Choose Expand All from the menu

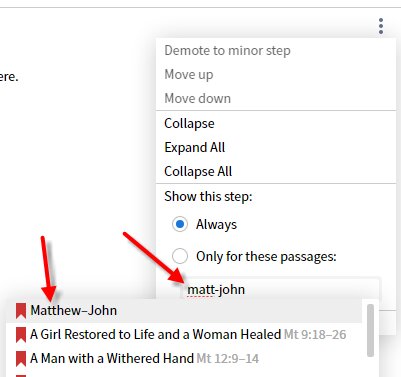pyautogui.click(x=276, y=147)
